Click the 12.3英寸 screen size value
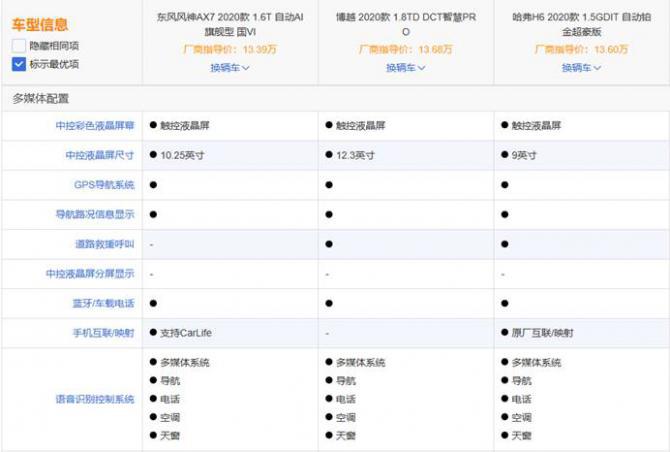The height and width of the screenshot is (452, 670). (x=355, y=155)
